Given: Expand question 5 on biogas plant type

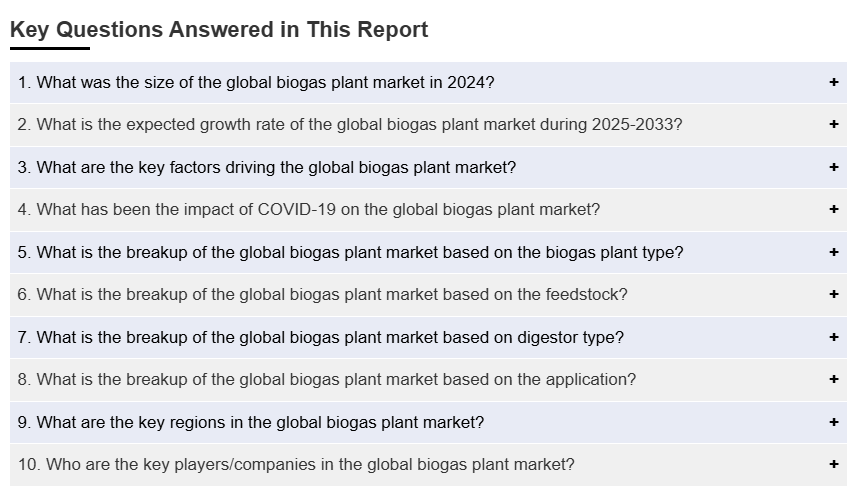Looking at the screenshot, I should click(351, 252).
